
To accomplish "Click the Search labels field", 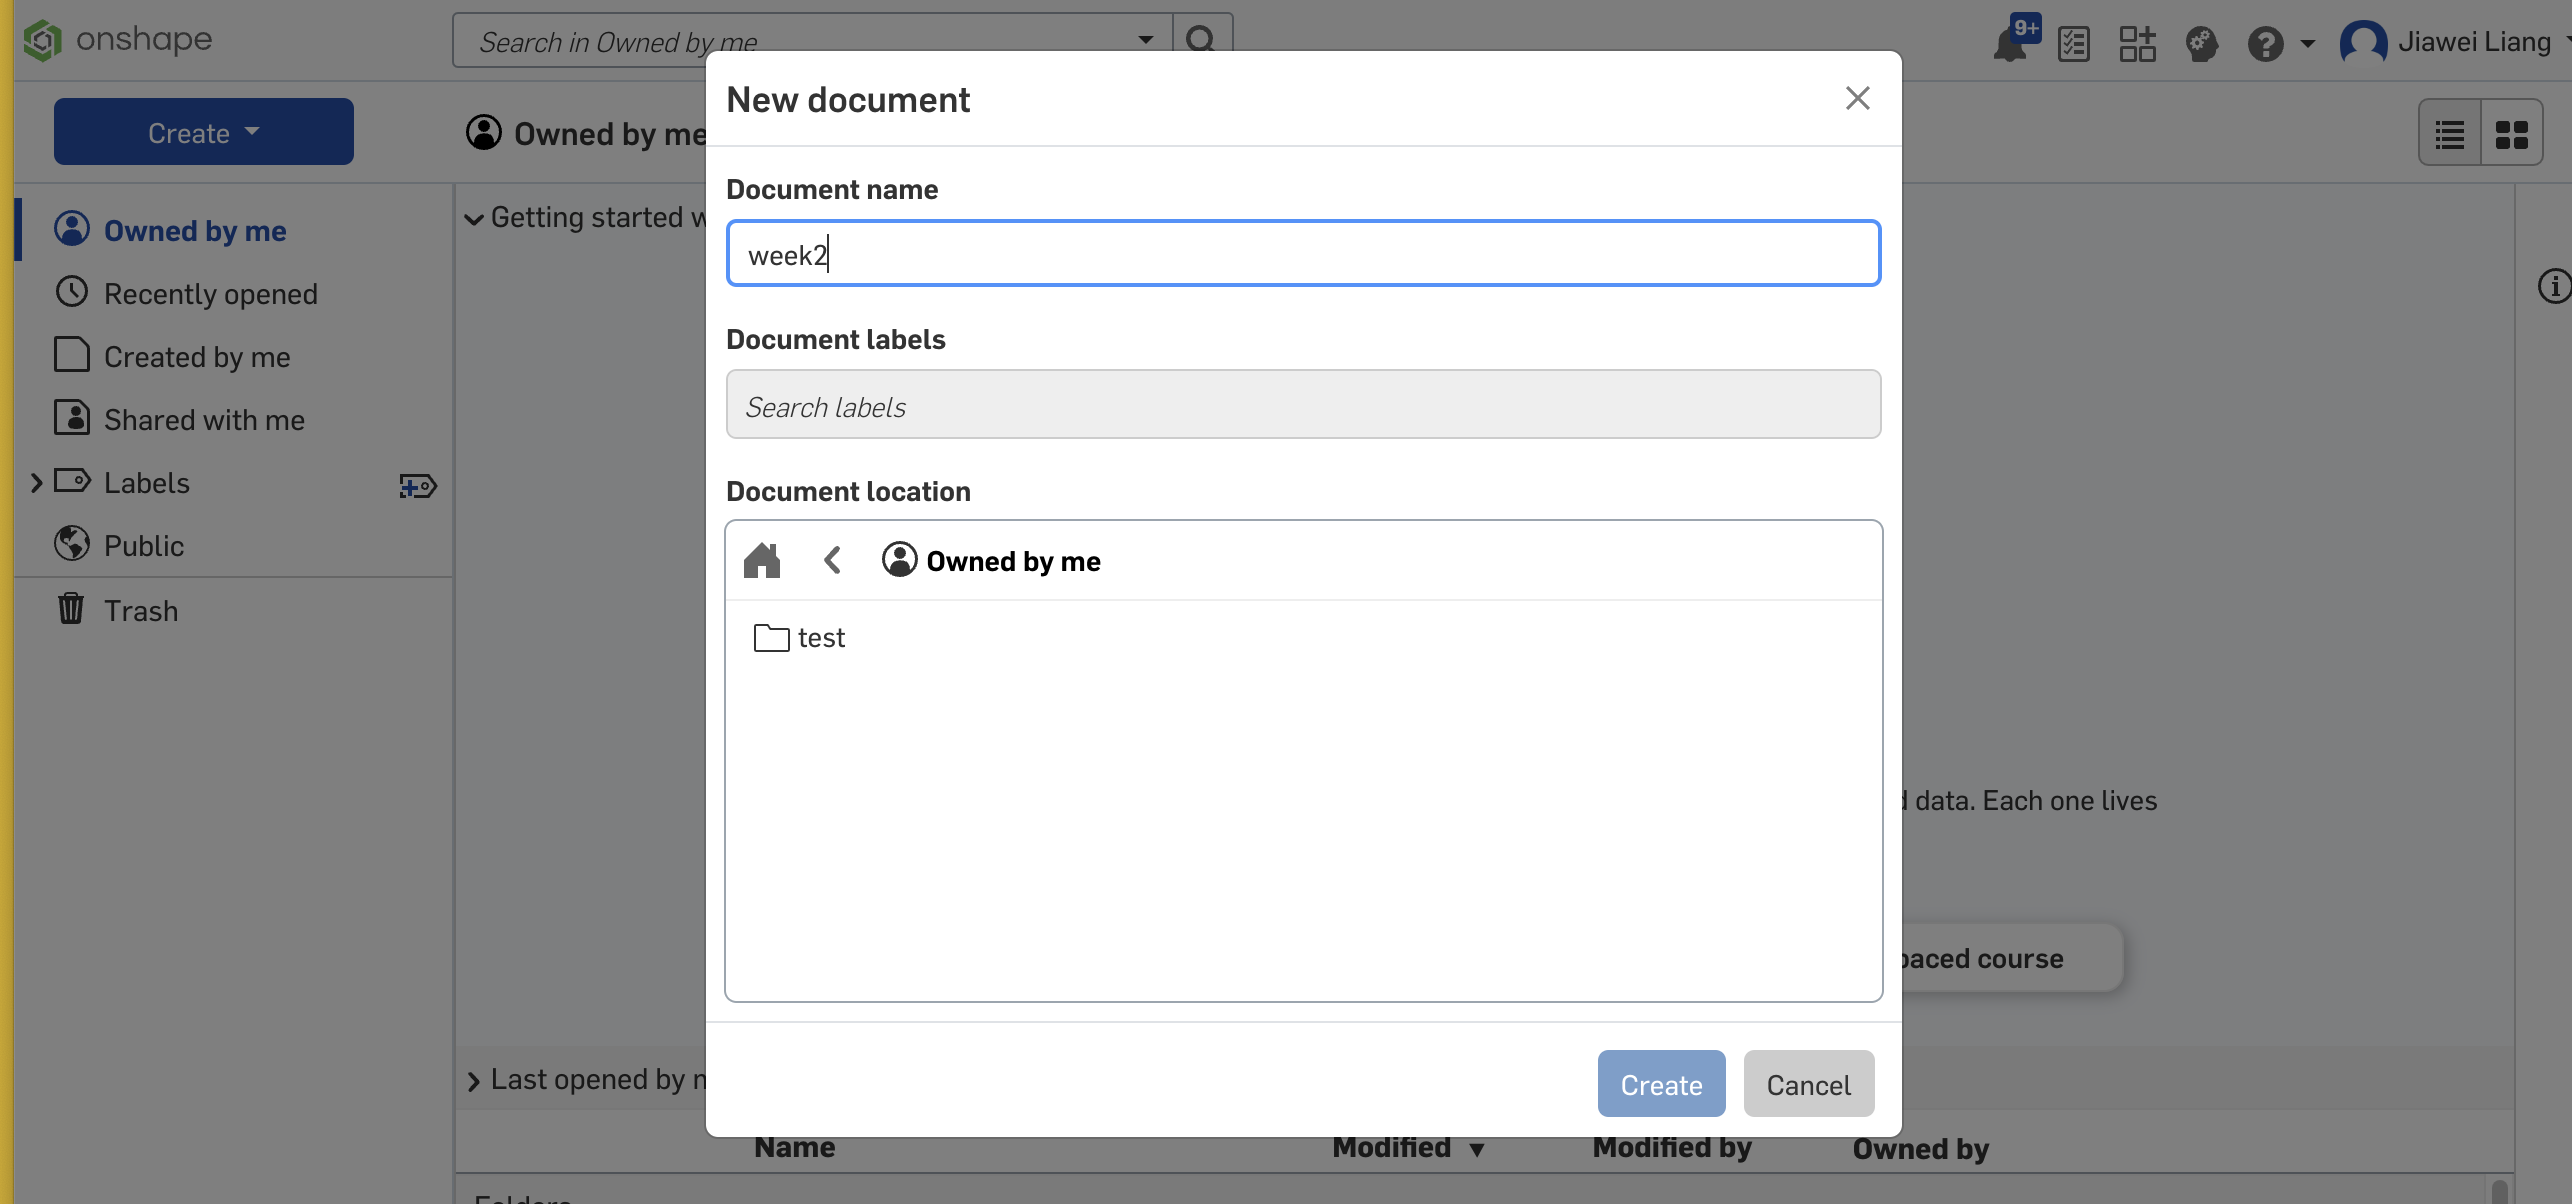I will click(1303, 405).
